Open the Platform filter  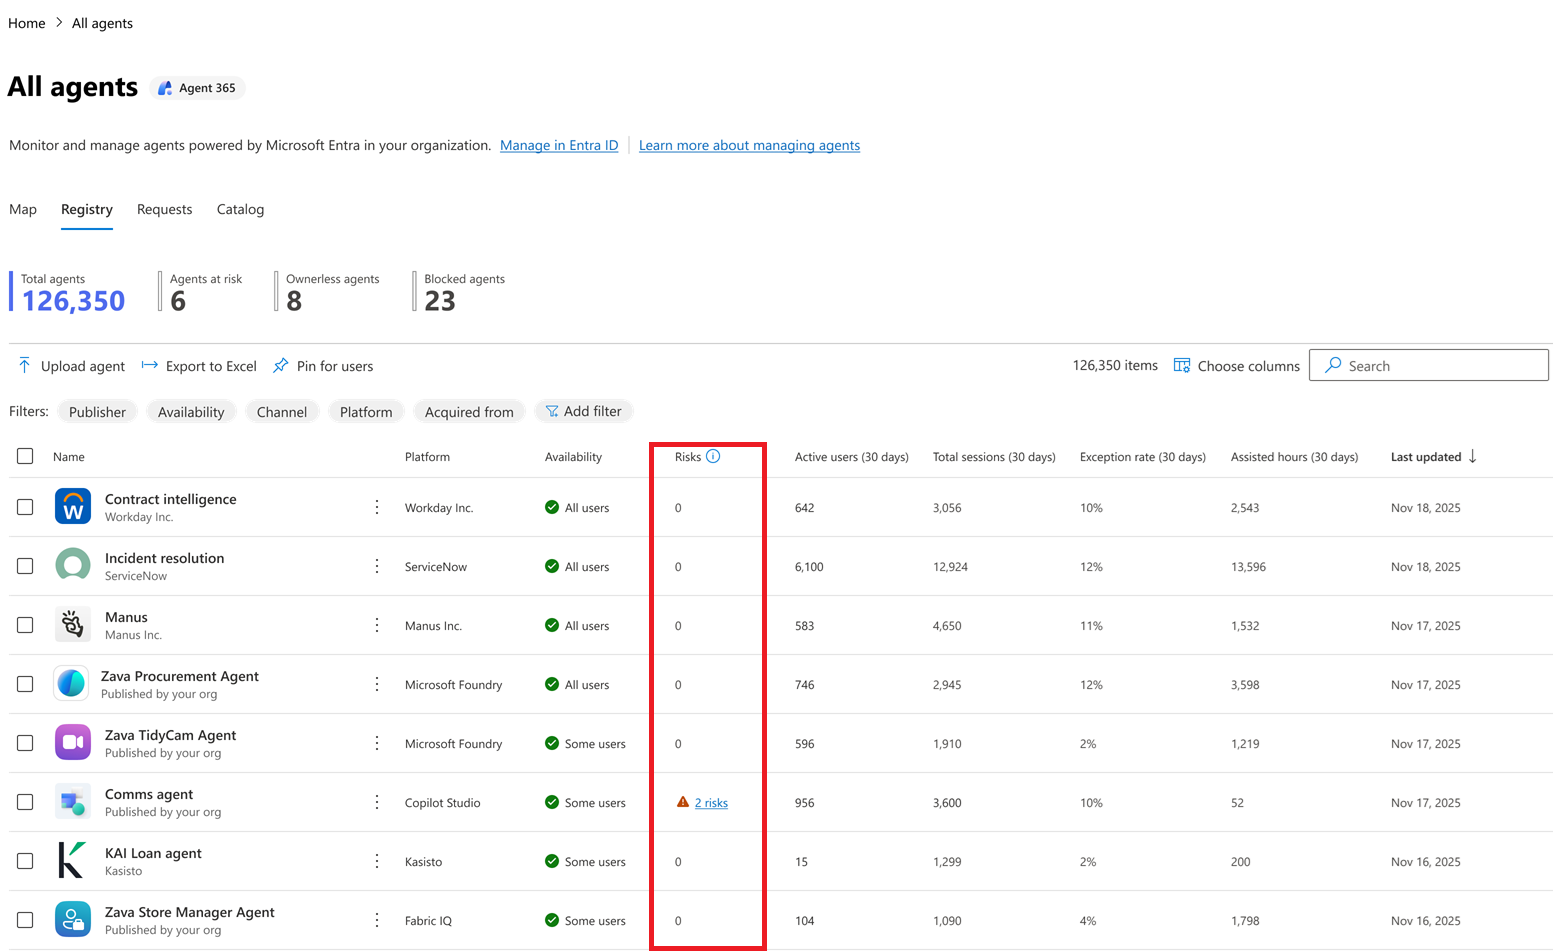click(366, 412)
